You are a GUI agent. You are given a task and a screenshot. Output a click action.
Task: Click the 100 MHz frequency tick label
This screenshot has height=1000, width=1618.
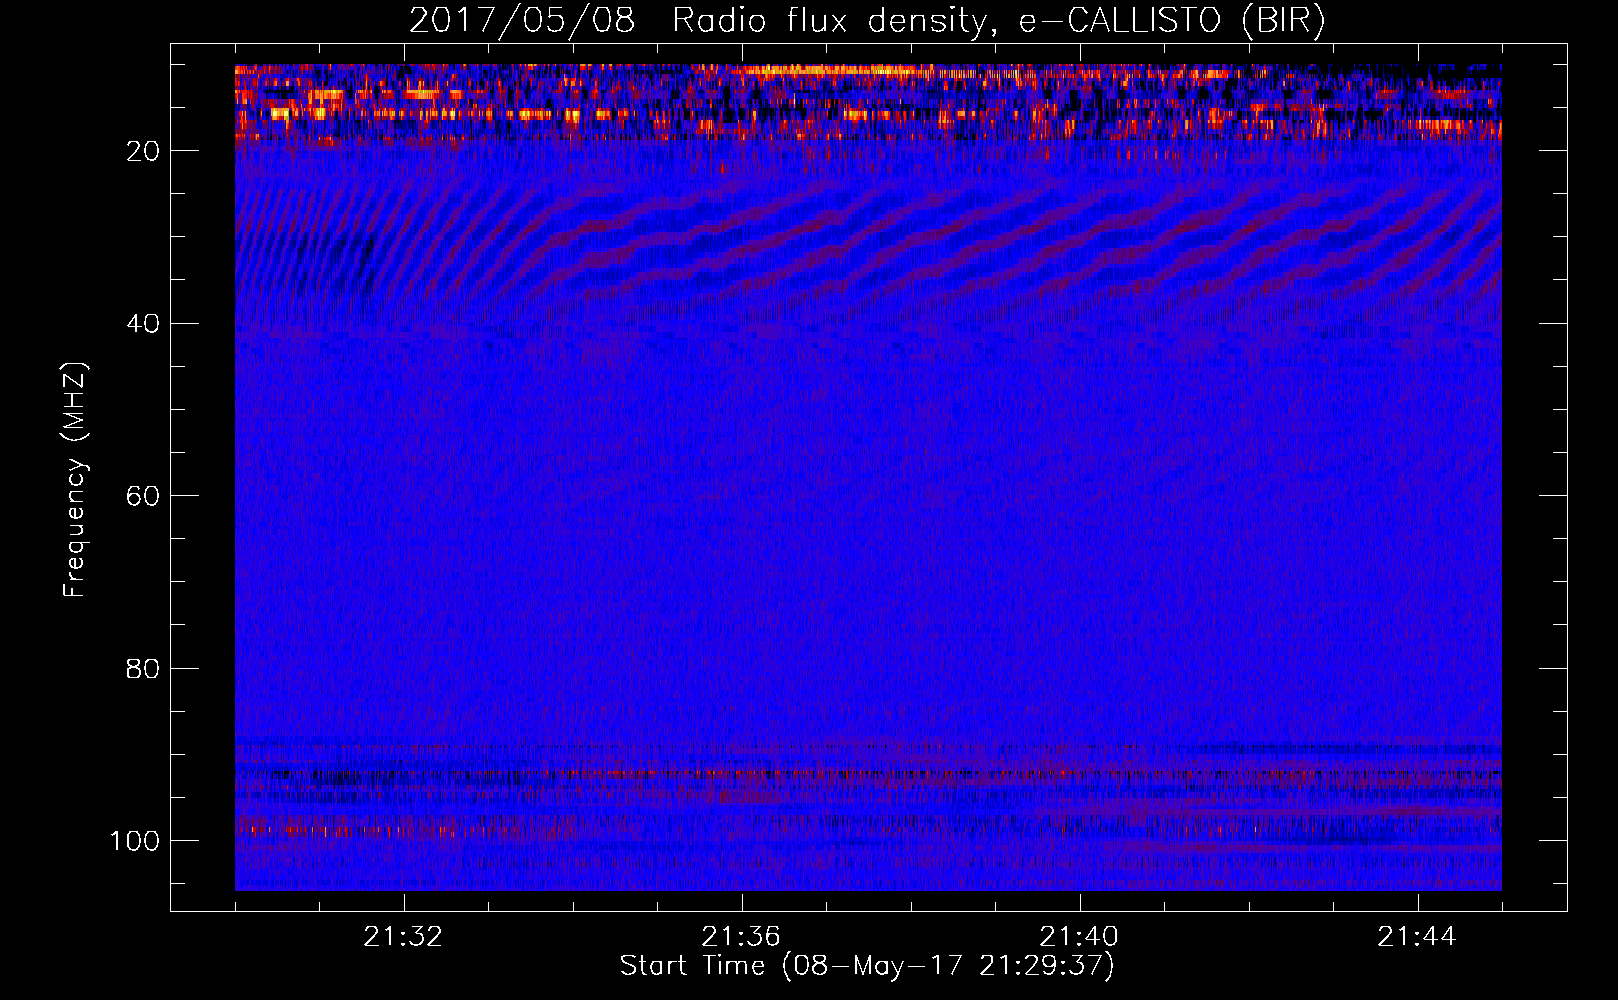coord(135,841)
